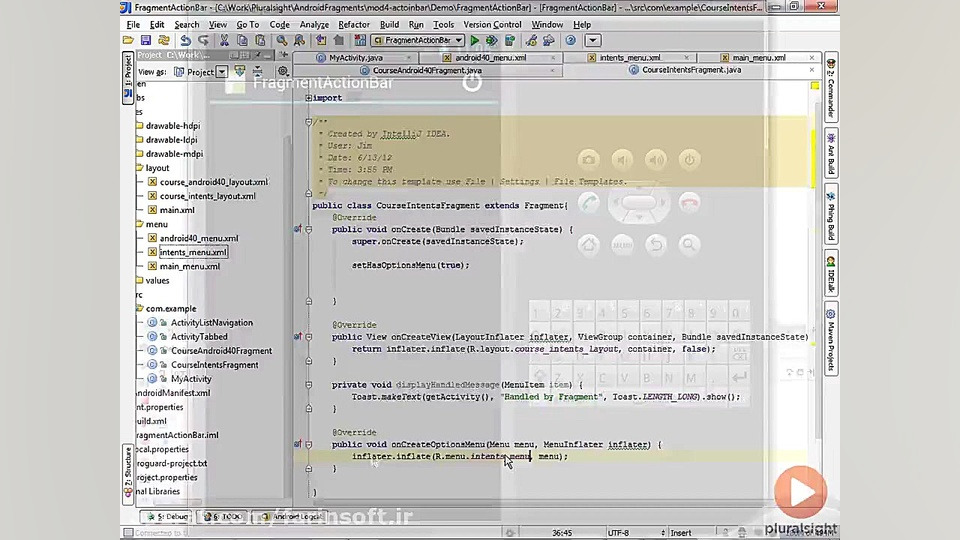The width and height of the screenshot is (960, 540).
Task: Click the override gutter marker beside onCreateOptionsMenu
Action: (298, 444)
